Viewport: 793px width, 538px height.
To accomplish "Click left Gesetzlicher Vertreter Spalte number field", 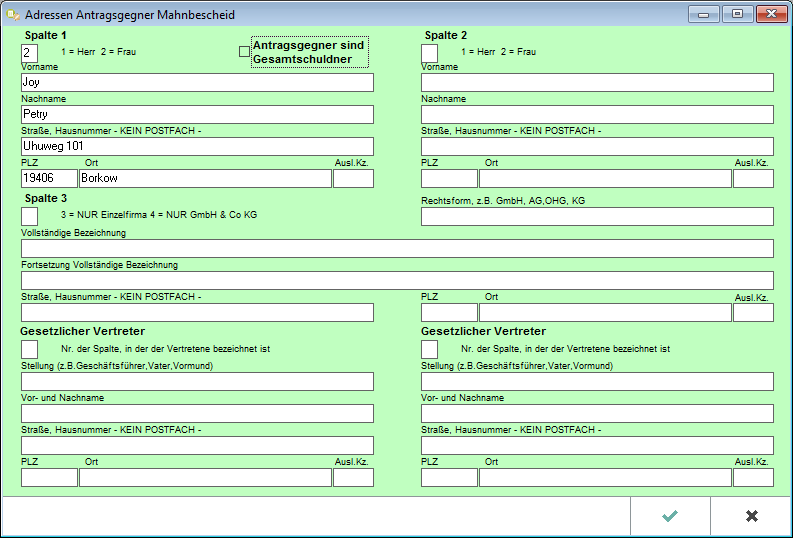I will [29, 349].
